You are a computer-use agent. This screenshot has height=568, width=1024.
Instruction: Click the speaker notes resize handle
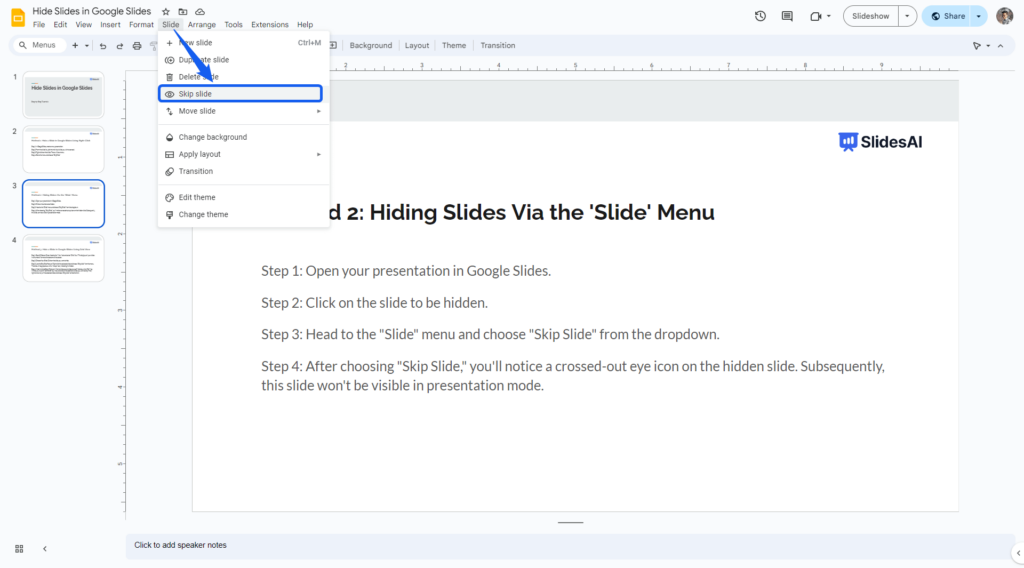point(570,522)
